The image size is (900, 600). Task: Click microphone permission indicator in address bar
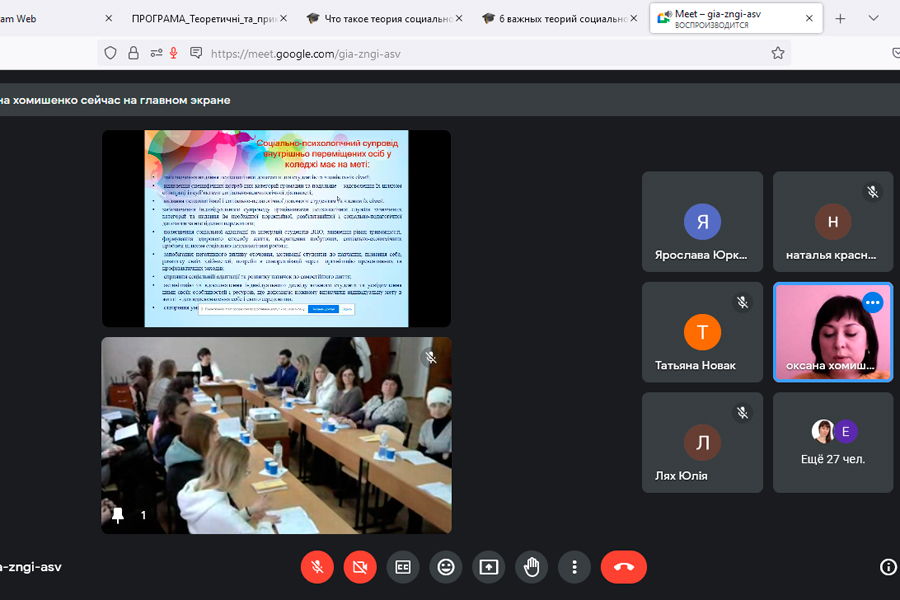(173, 53)
